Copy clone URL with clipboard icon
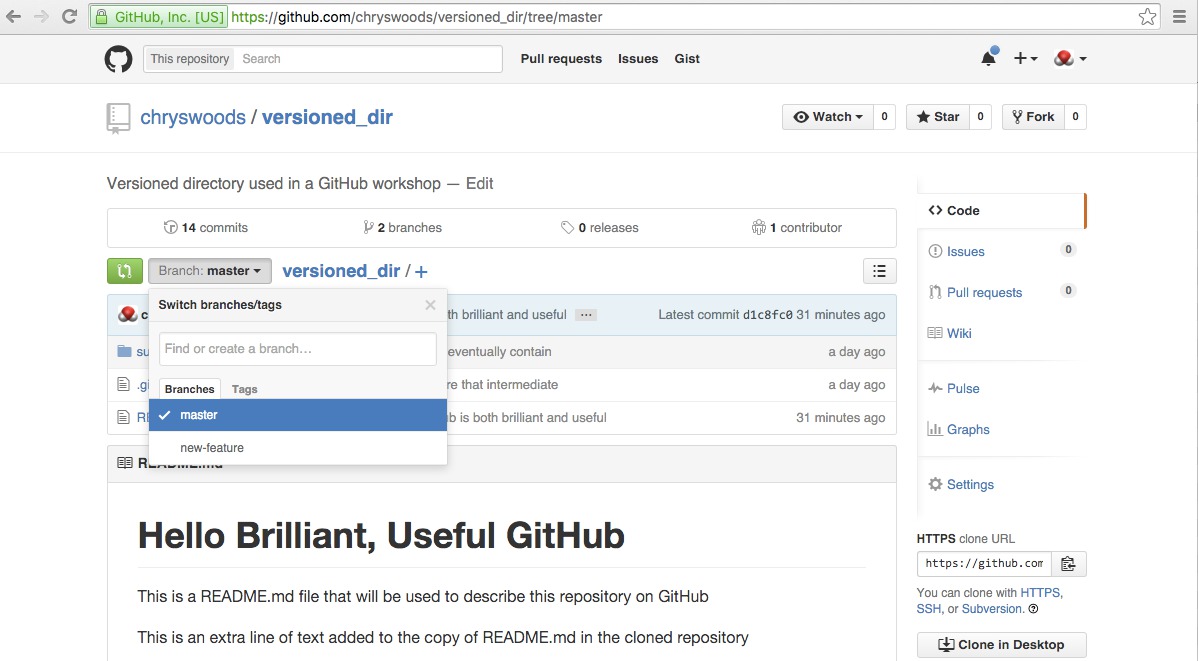The width and height of the screenshot is (1198, 661). (x=1068, y=564)
